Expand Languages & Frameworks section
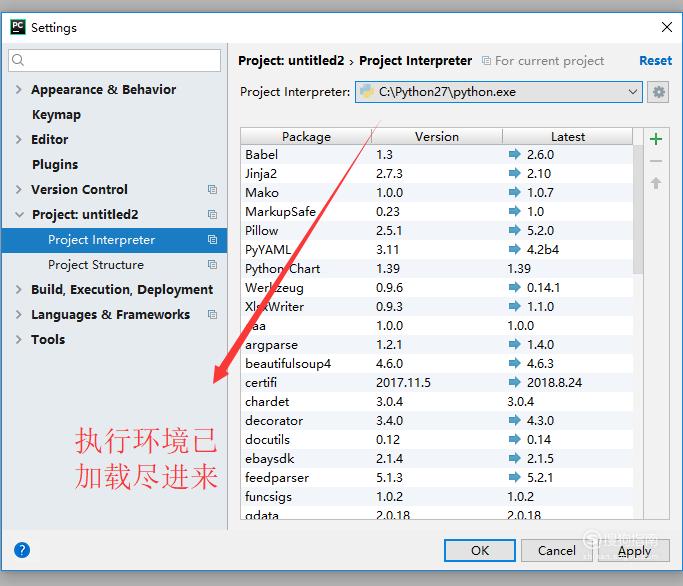The width and height of the screenshot is (683, 586). point(18,315)
